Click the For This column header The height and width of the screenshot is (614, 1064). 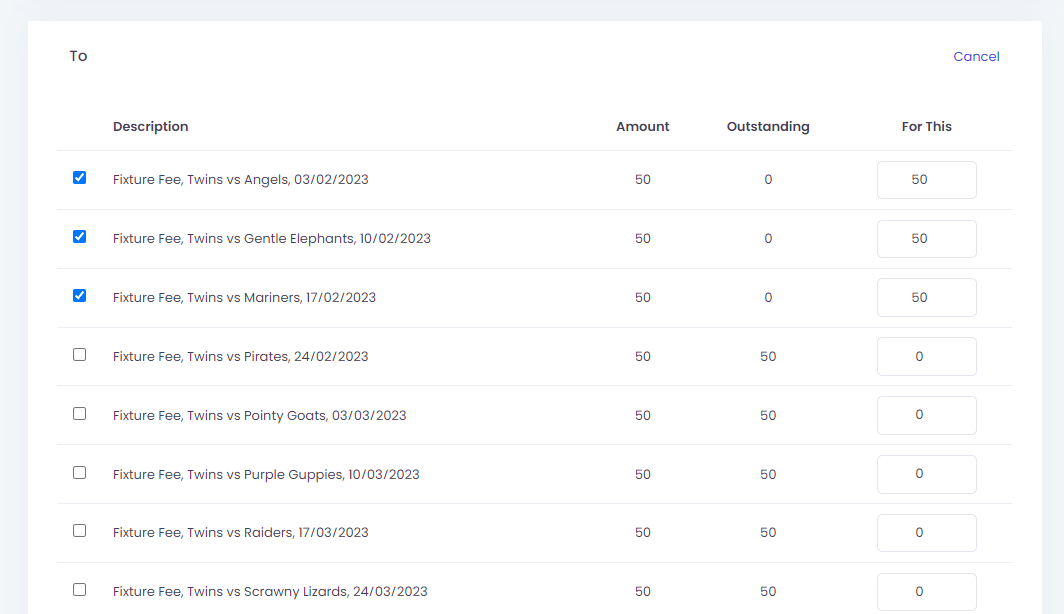pos(926,127)
